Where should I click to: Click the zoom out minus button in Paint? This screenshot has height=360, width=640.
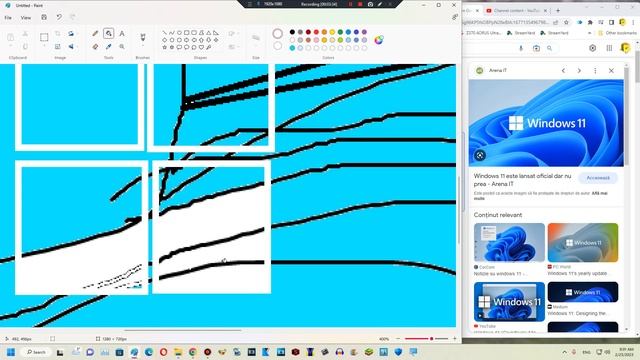click(398, 339)
